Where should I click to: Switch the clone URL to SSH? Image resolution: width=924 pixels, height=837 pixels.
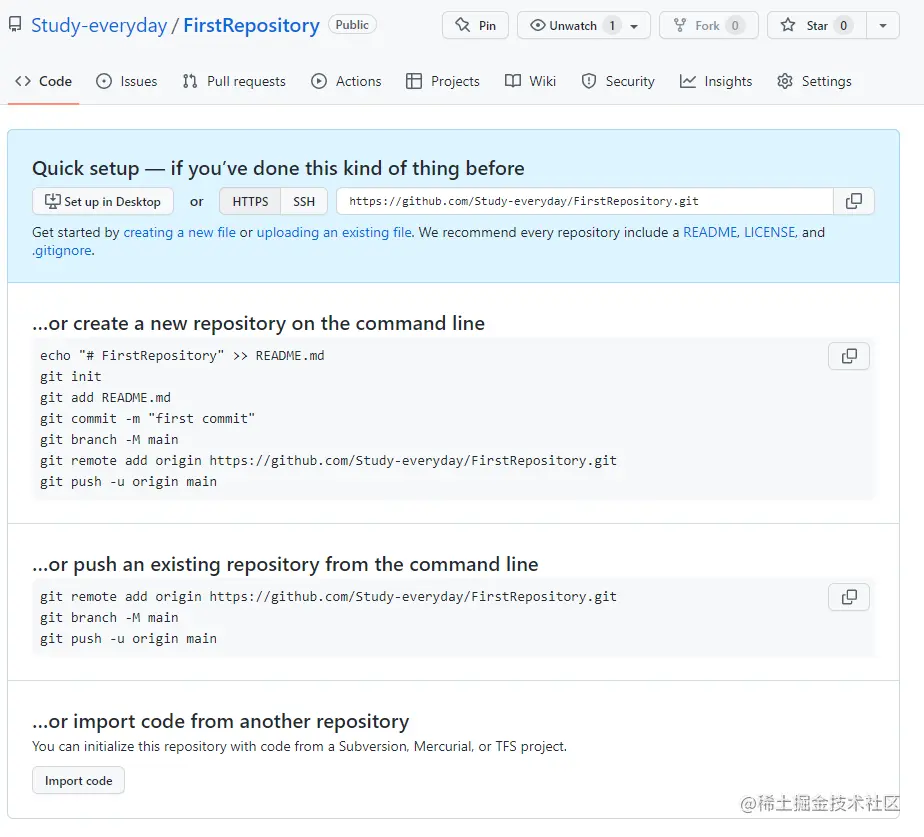(304, 201)
